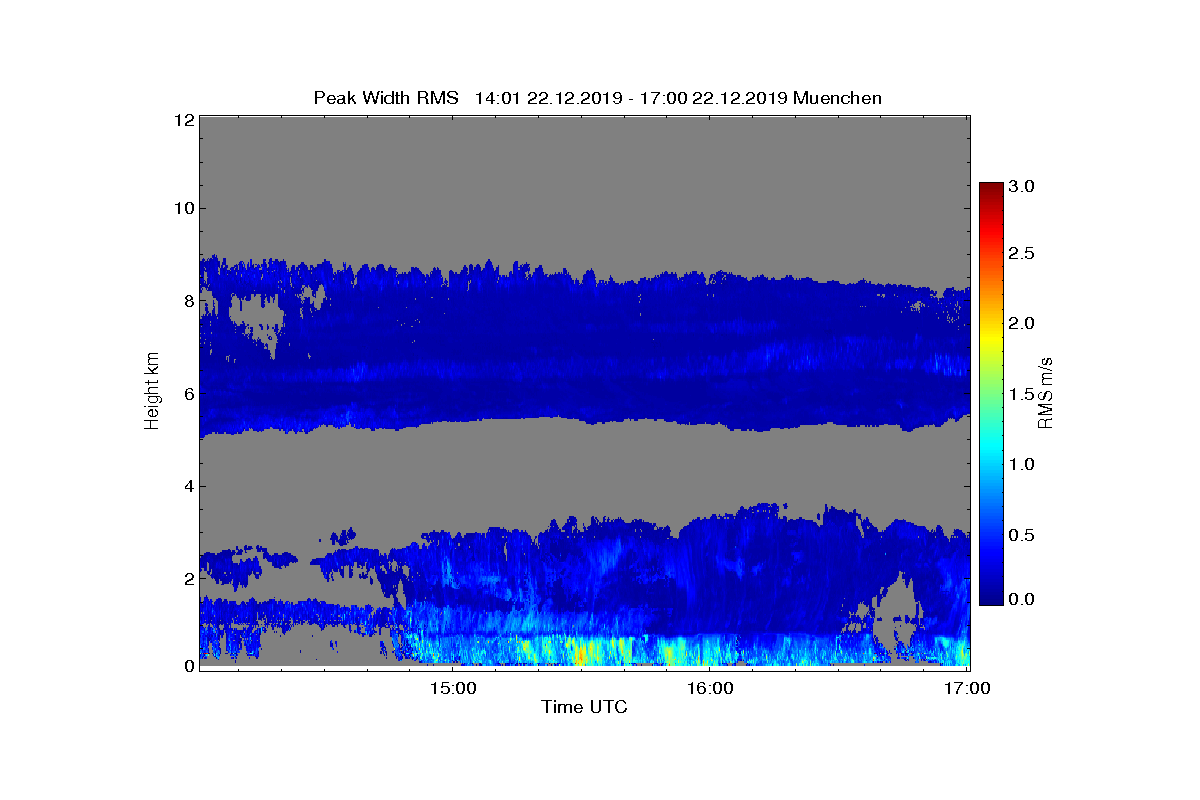The width and height of the screenshot is (1200, 800).
Task: Click the colorbar value 3.0
Action: [x=1021, y=186]
